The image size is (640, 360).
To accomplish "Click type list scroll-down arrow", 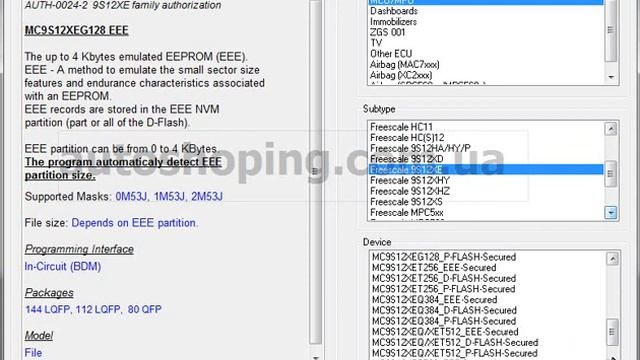I will click(611, 77).
